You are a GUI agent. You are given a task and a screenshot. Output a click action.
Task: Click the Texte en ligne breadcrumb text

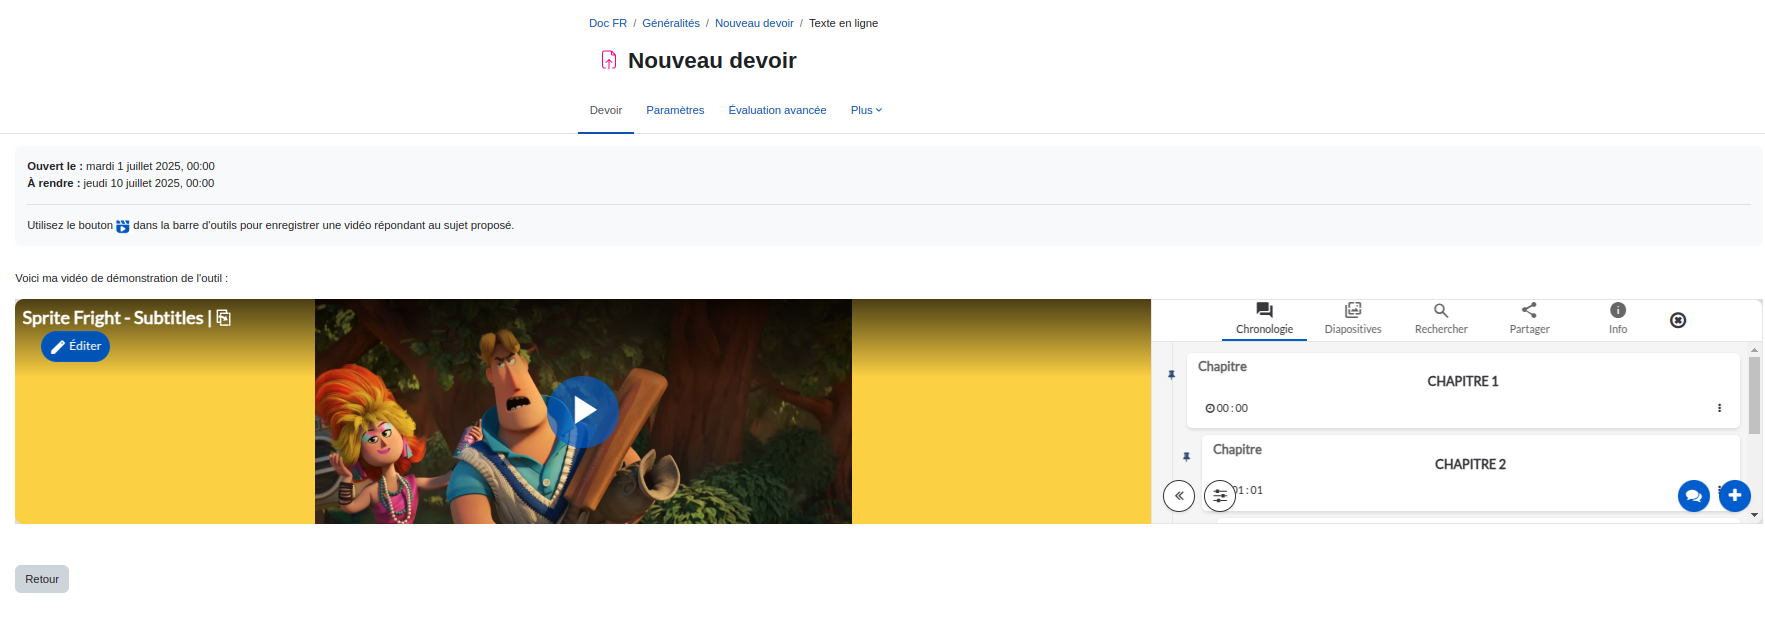843,23
